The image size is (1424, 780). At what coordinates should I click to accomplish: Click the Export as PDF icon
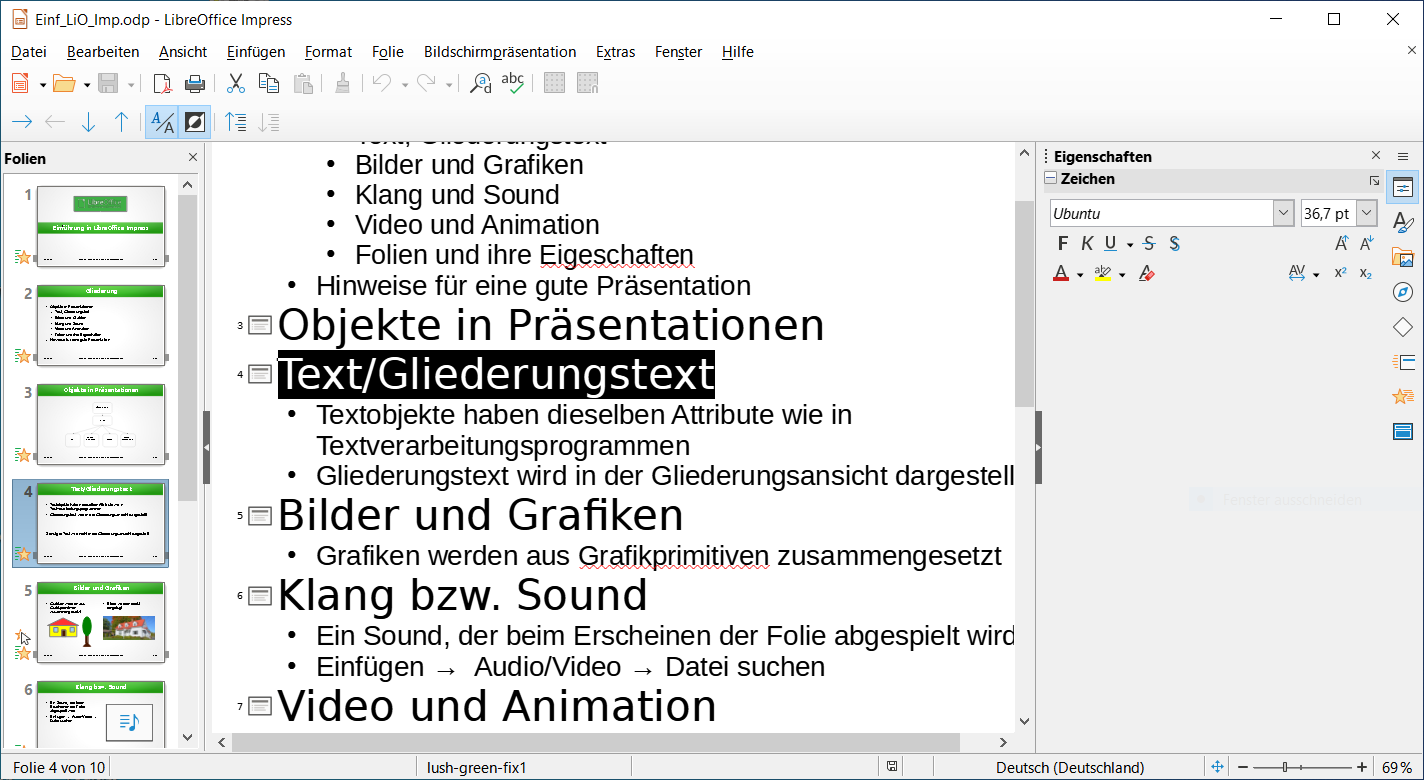pyautogui.click(x=162, y=84)
